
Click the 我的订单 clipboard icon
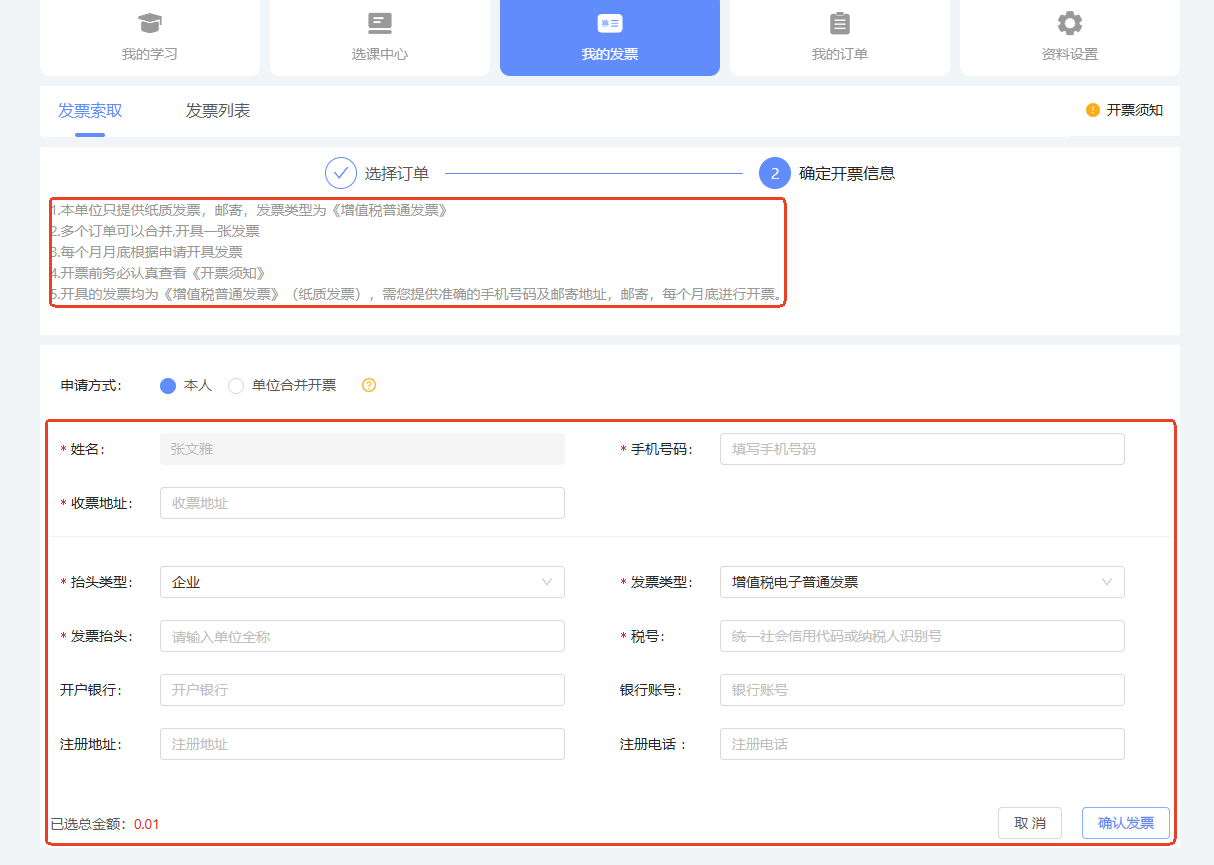(x=840, y=23)
